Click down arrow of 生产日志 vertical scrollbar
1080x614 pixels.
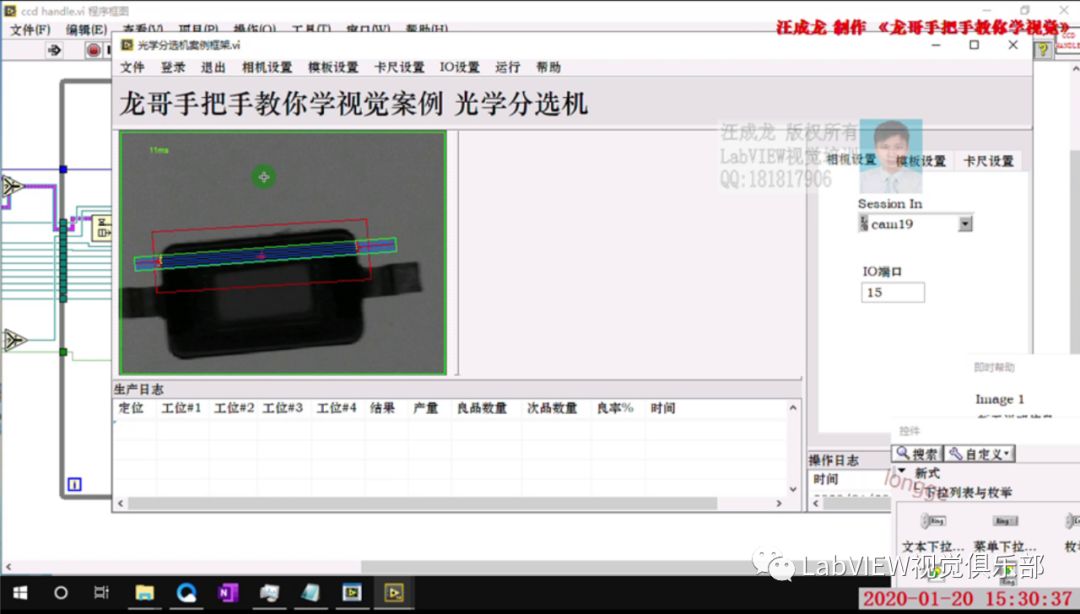pyautogui.click(x=793, y=489)
